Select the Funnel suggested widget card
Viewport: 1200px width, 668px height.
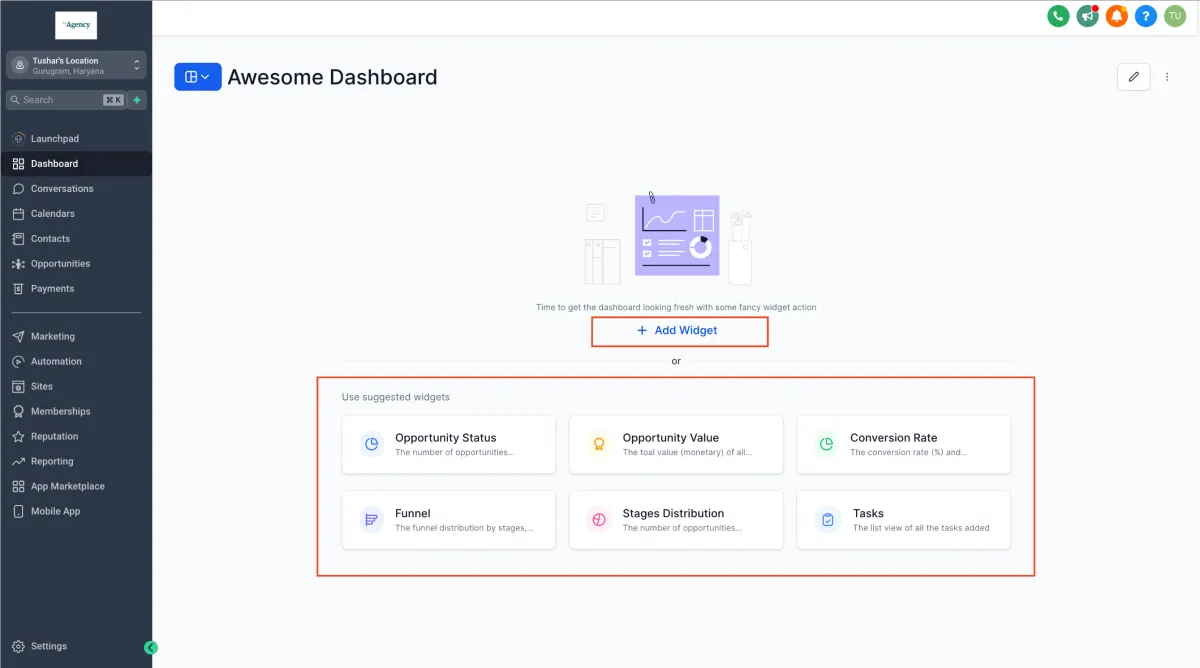pos(448,520)
